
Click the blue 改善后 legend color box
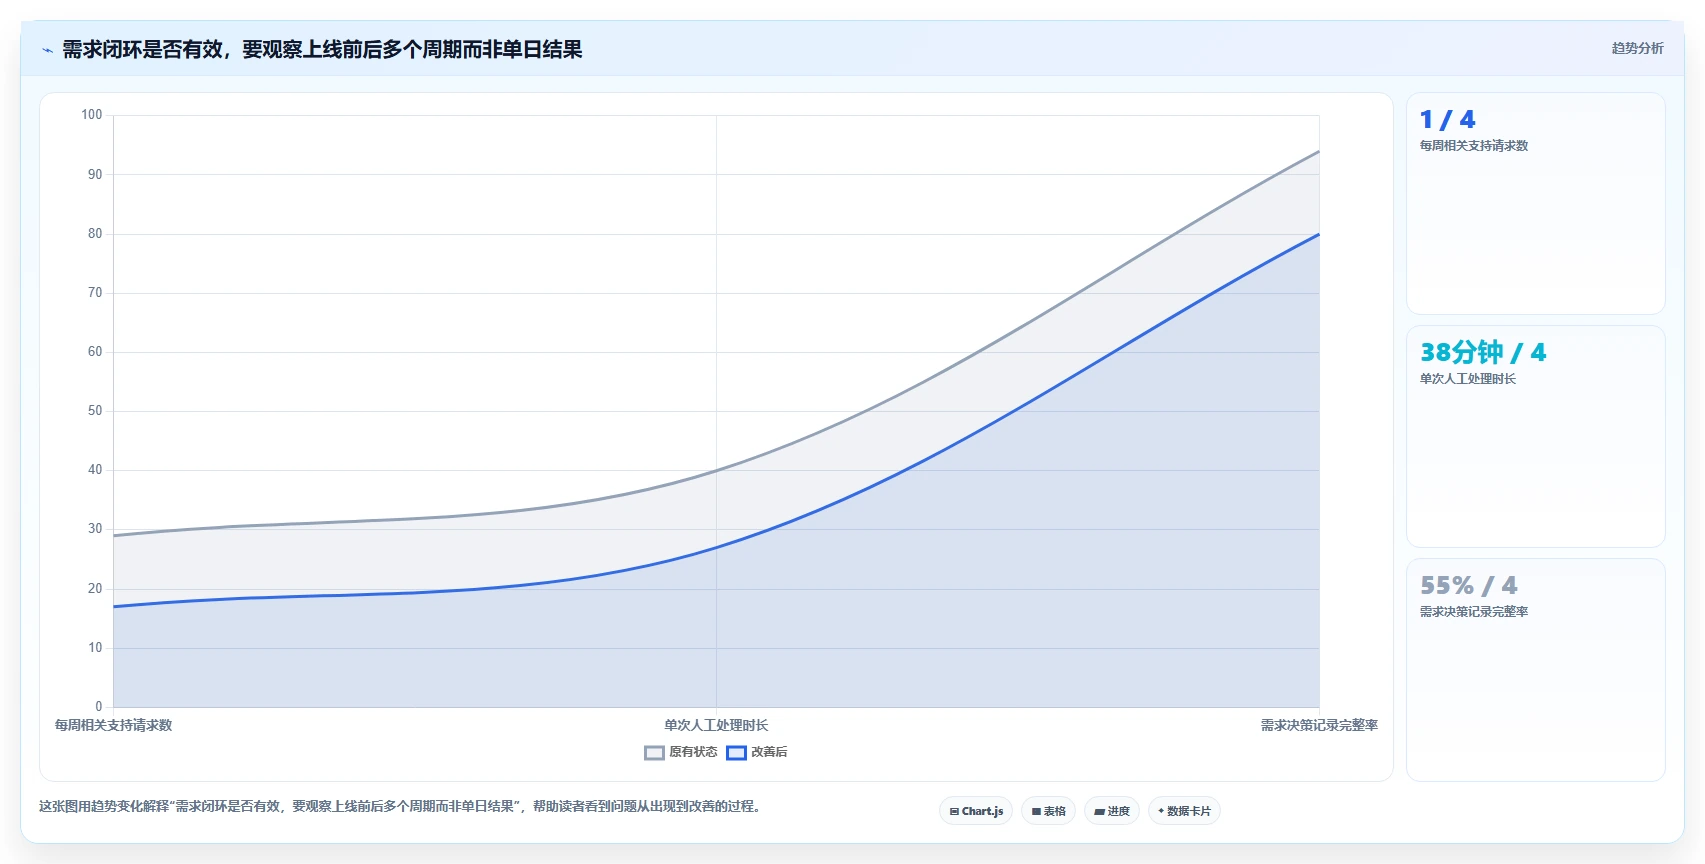737,753
